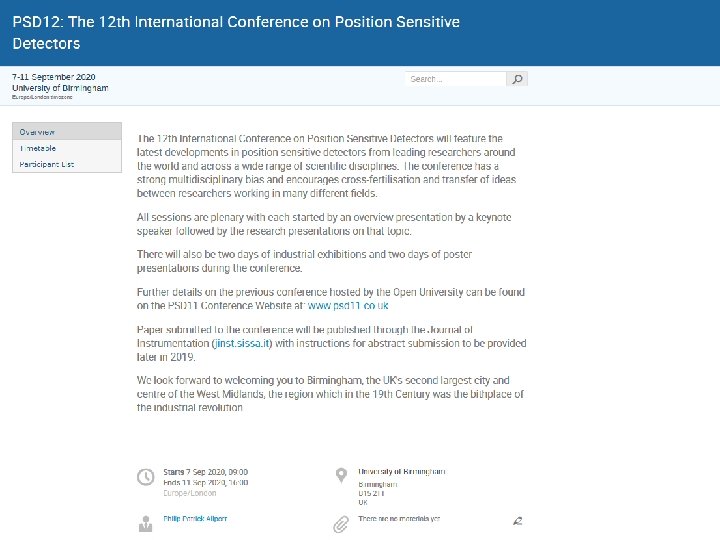
Task: Click the PSD12 conference title header
Action: (x=236, y=32)
